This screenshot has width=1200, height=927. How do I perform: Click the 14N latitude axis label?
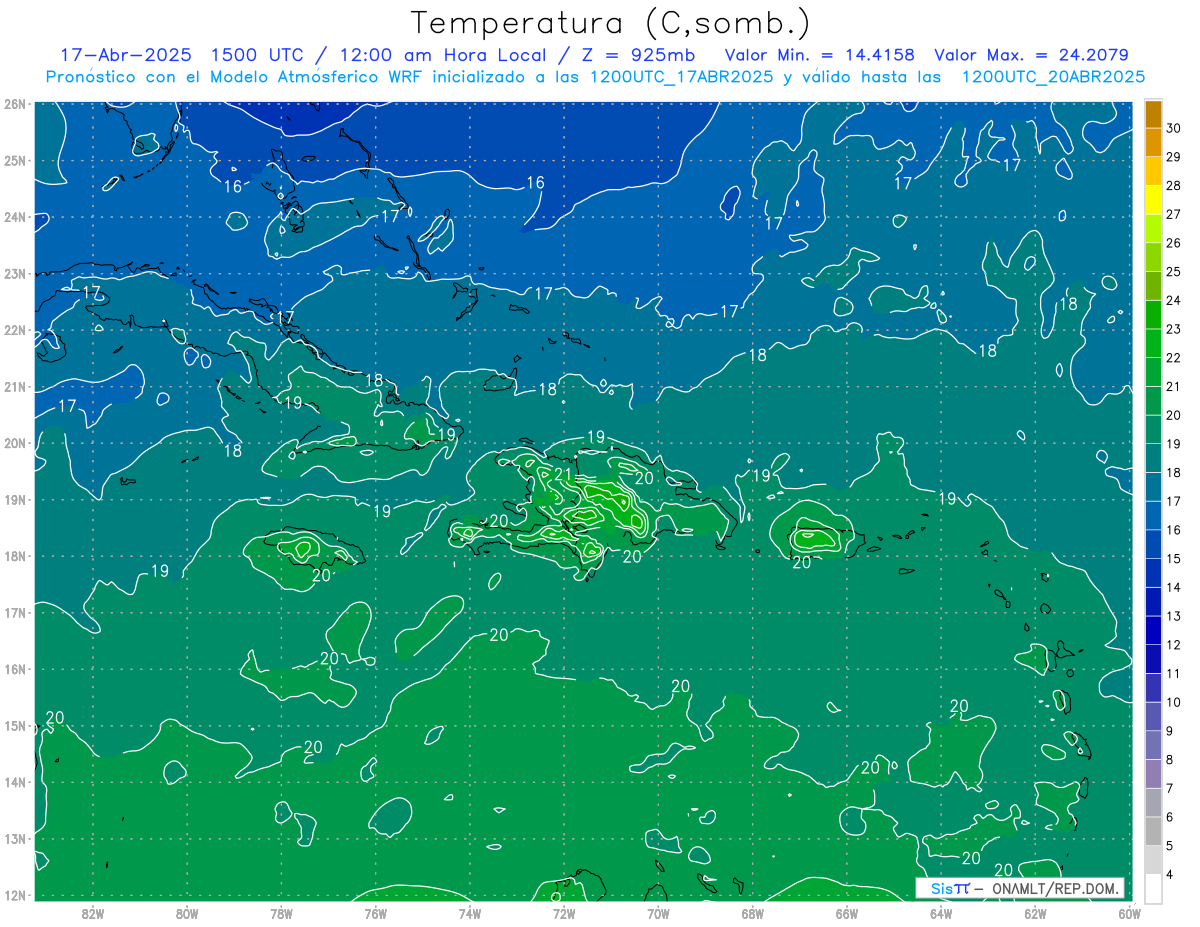15,782
